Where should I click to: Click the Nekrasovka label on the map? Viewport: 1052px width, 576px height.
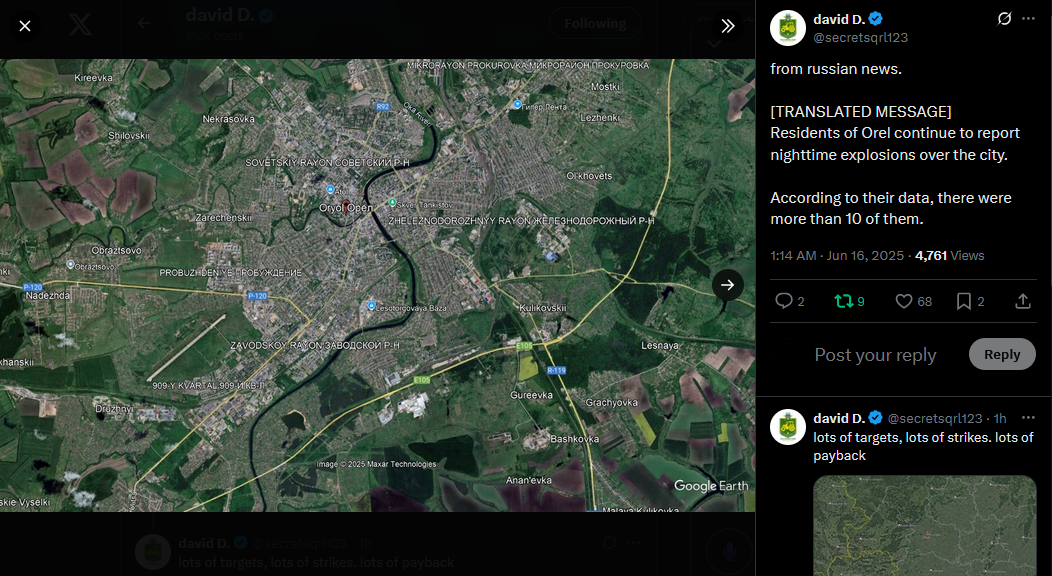229,119
